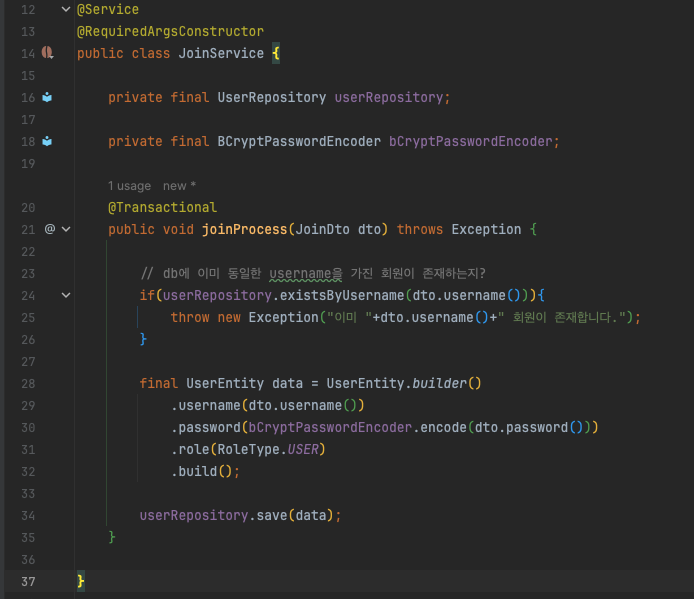
Task: Click the 'throw' keyword on line 25
Action: pos(190,317)
